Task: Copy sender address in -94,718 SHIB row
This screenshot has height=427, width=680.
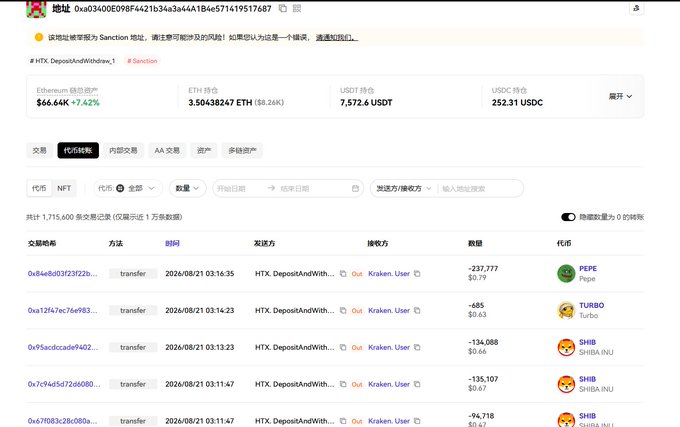Action: [x=343, y=421]
